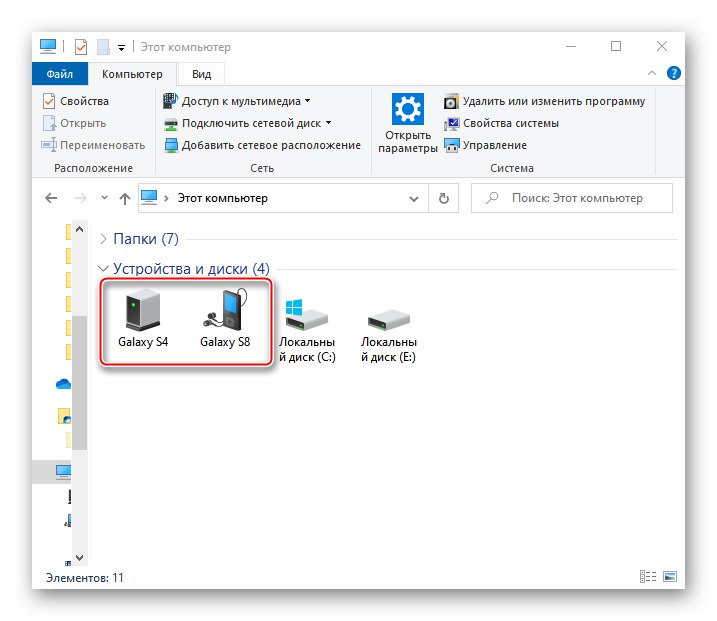The image size is (717, 621).
Task: Click Свойства in the ribbon
Action: (76, 101)
